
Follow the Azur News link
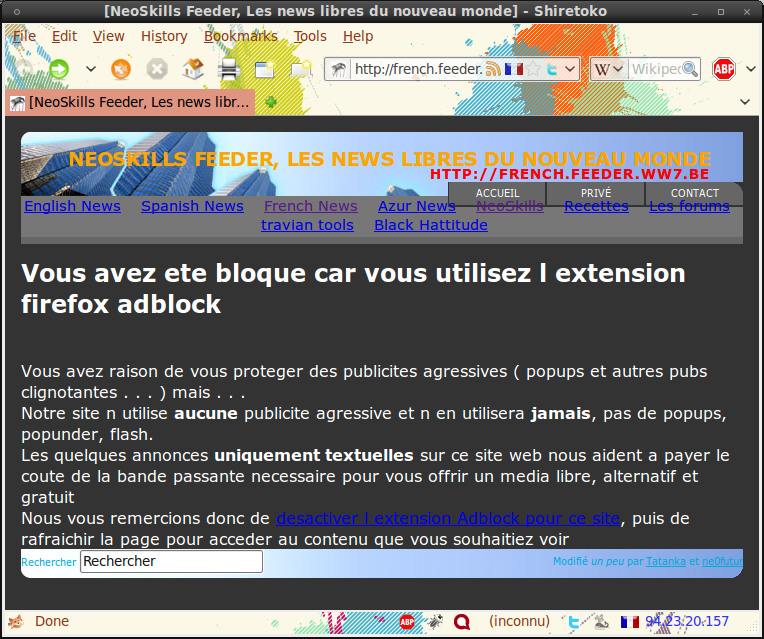(x=417, y=206)
